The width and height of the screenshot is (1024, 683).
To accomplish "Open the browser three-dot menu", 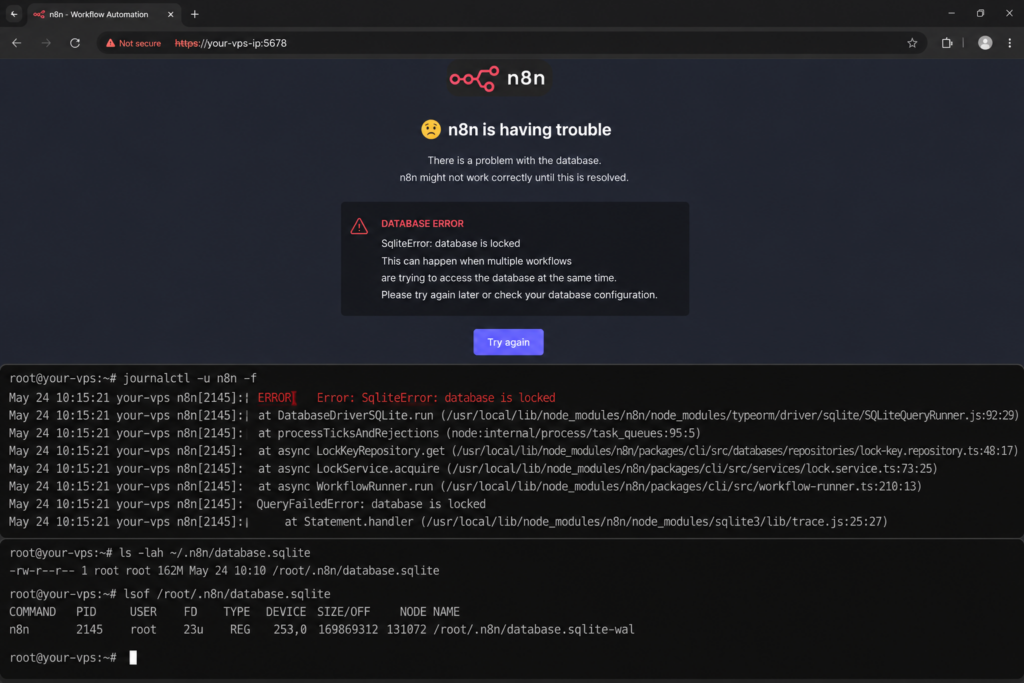I will [x=1010, y=43].
